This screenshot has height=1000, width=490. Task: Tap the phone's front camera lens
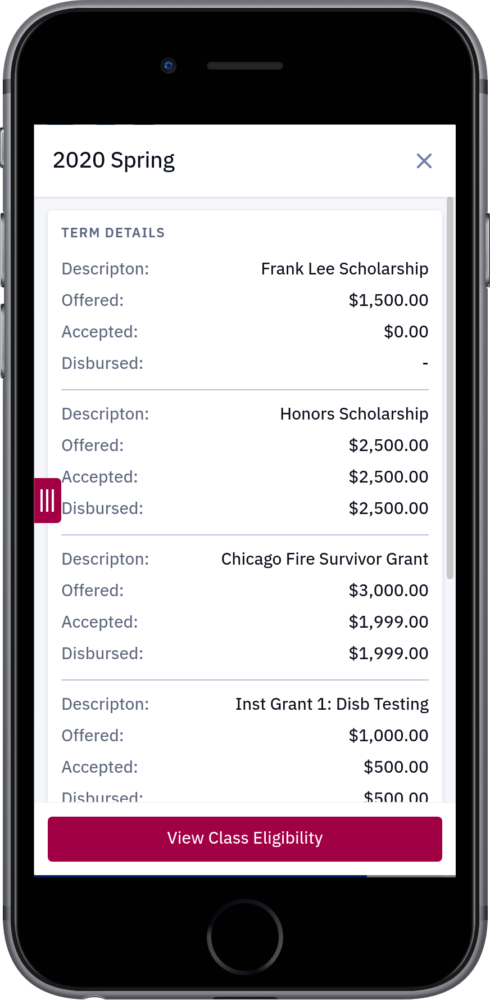[x=168, y=65]
